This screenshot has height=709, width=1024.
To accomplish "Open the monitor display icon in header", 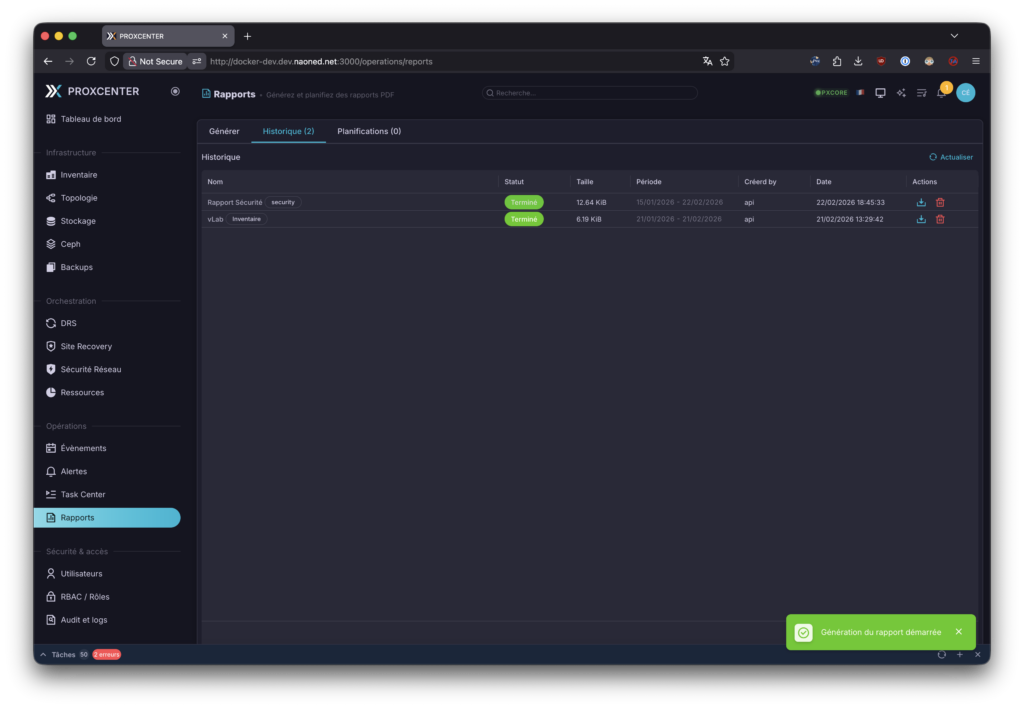I will pyautogui.click(x=880, y=93).
